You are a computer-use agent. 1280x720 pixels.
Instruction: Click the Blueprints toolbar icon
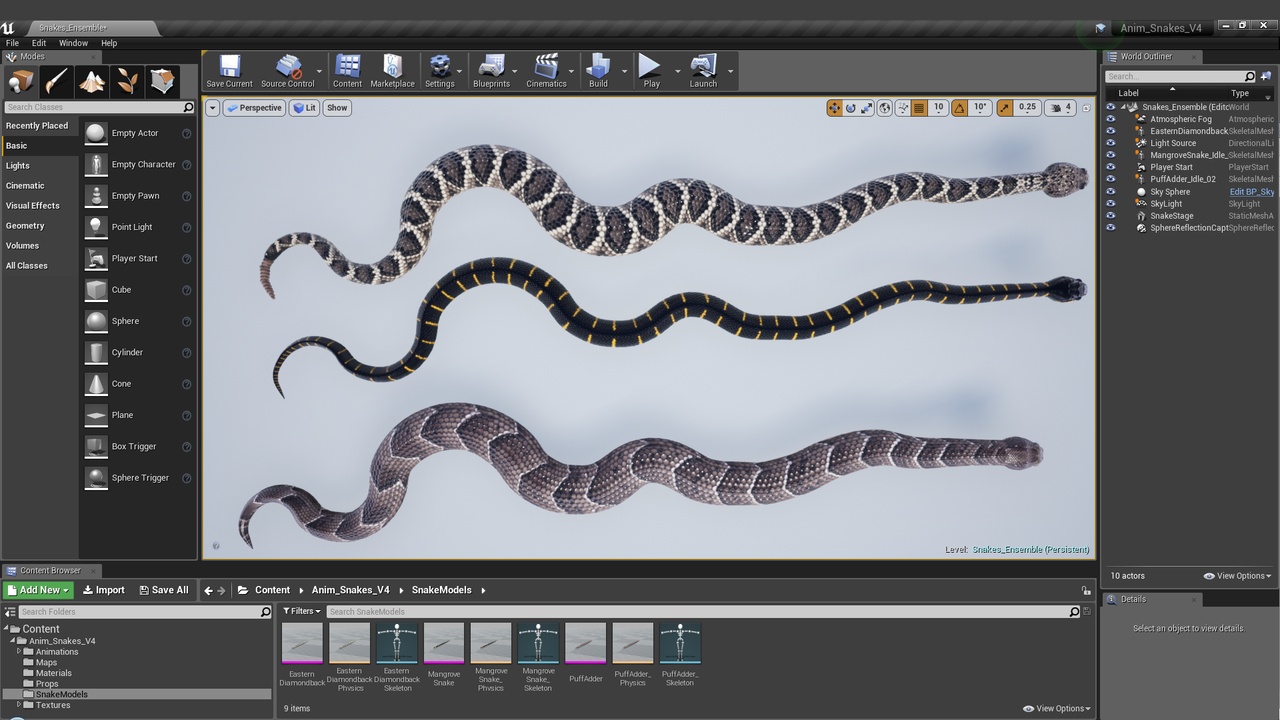(x=491, y=71)
